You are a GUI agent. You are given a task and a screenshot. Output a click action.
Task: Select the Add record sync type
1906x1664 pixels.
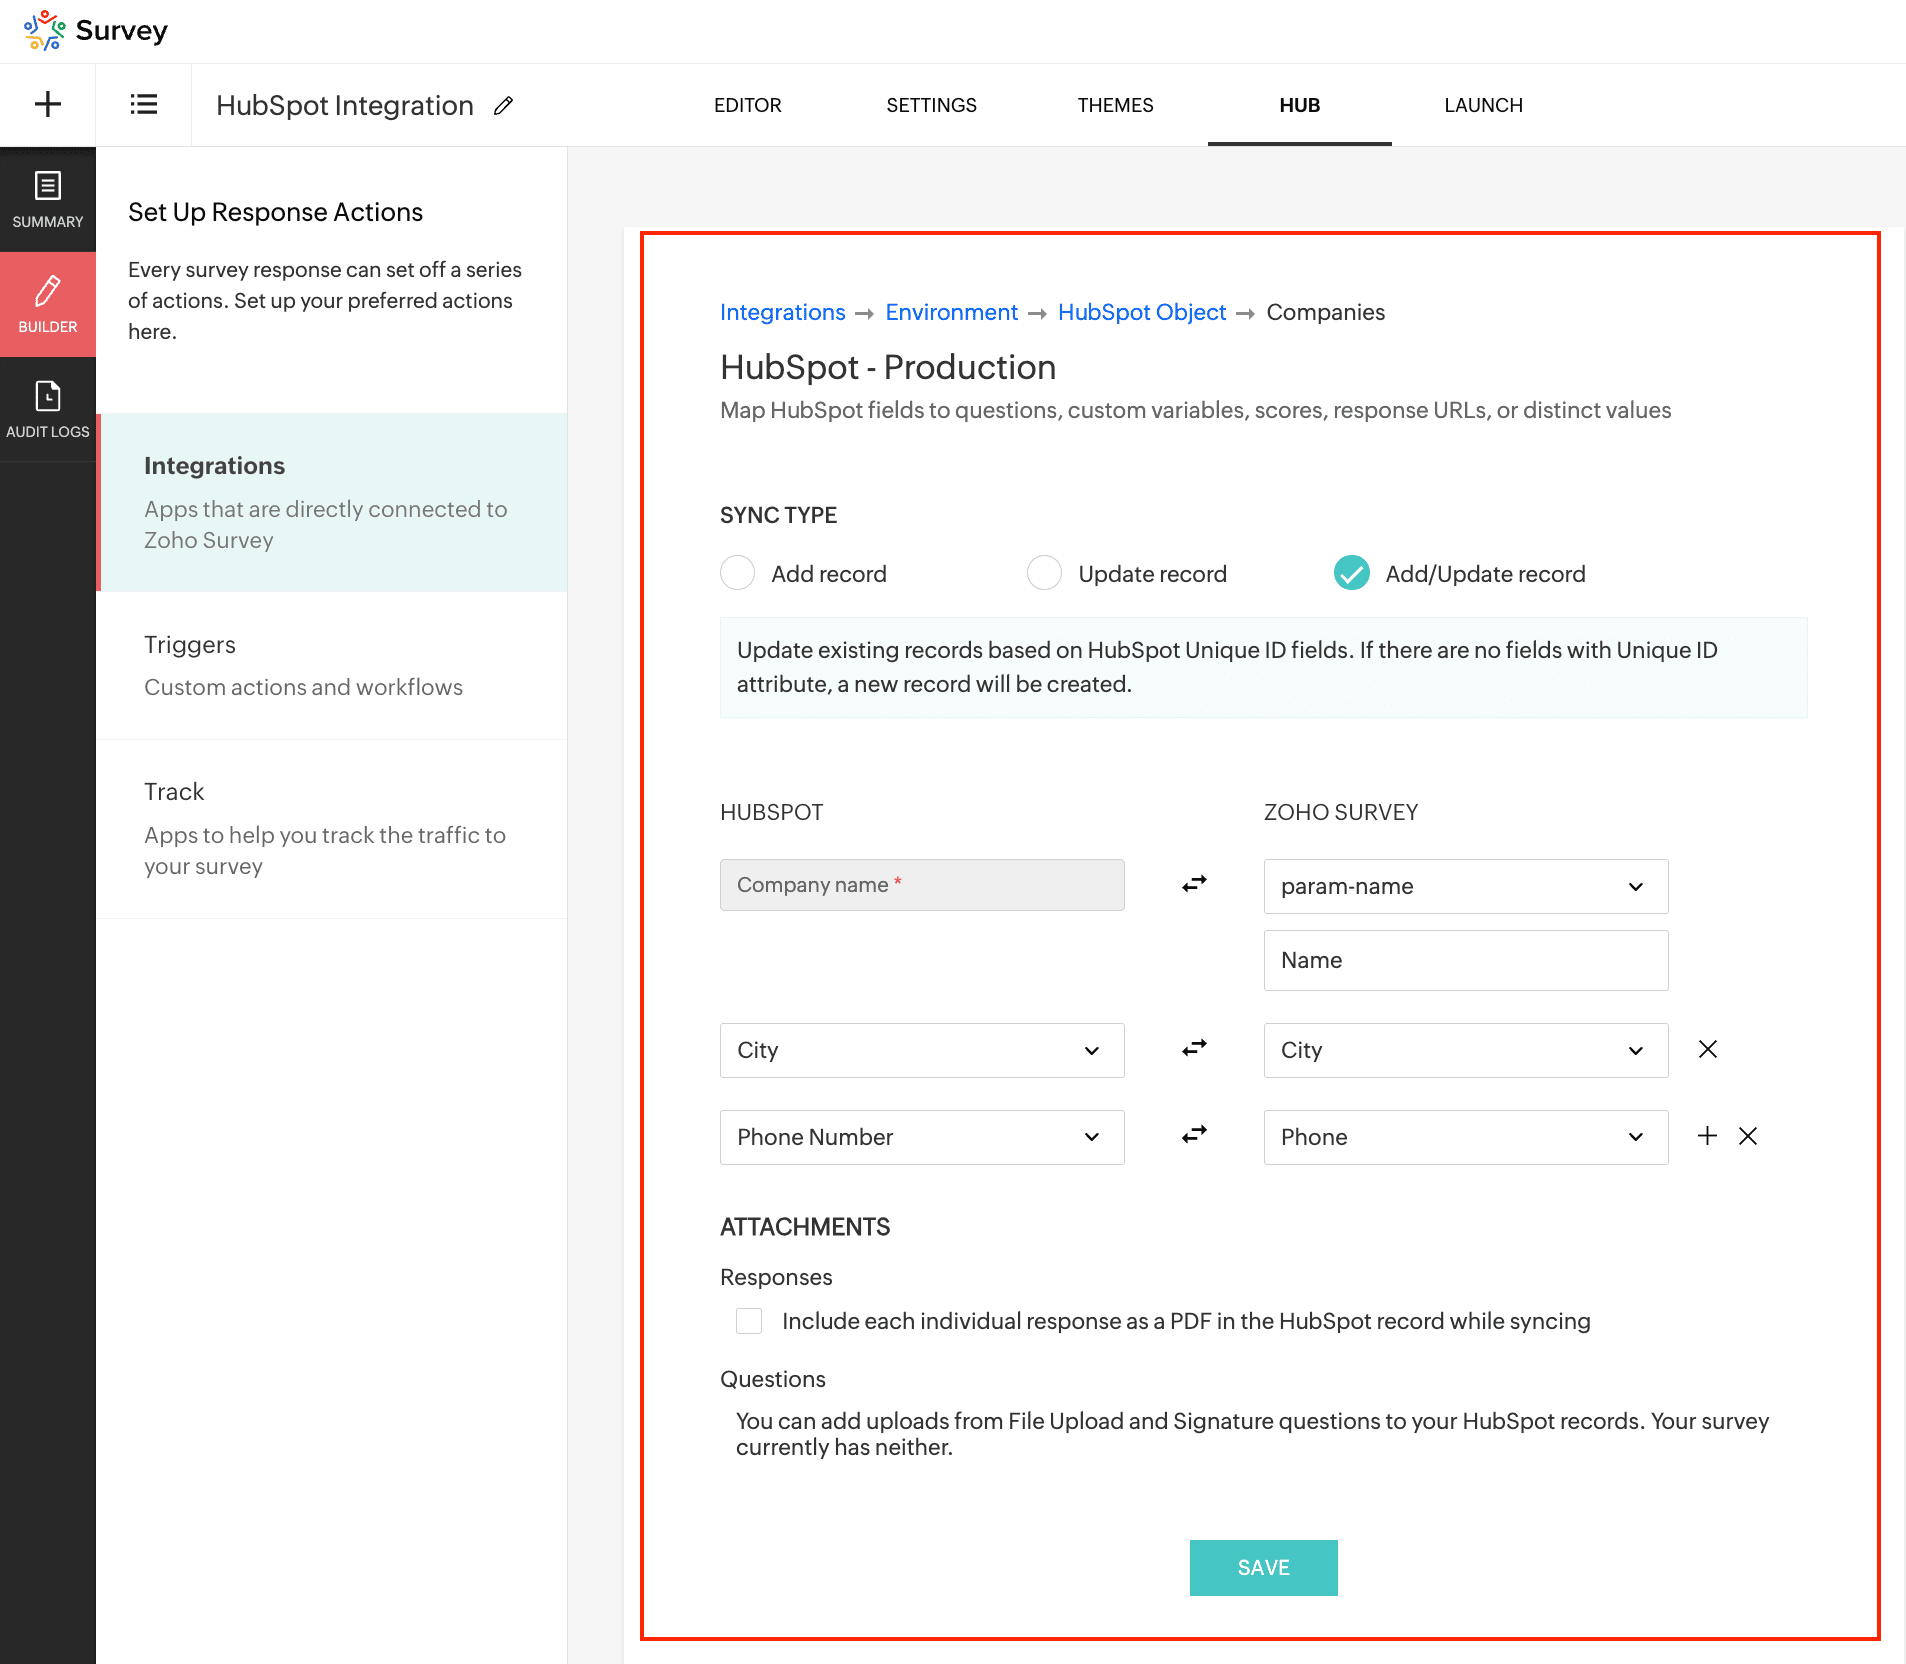pos(738,573)
